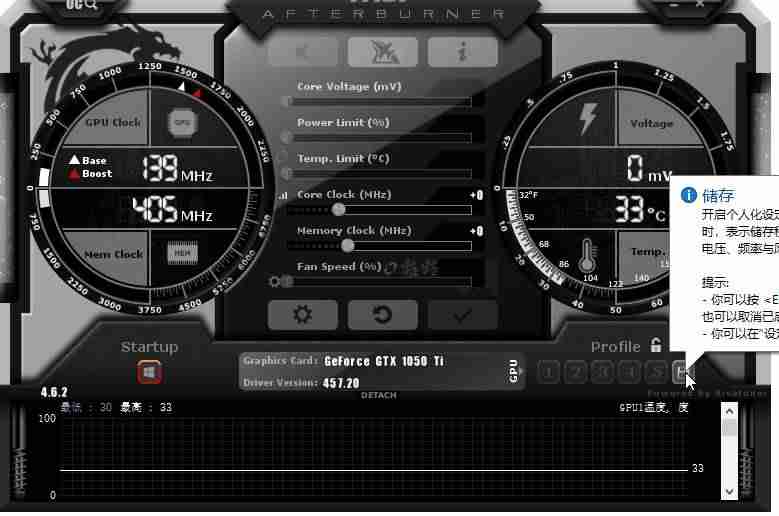Viewport: 779px width, 516px height.
Task: Open the settings gear button
Action: point(303,315)
